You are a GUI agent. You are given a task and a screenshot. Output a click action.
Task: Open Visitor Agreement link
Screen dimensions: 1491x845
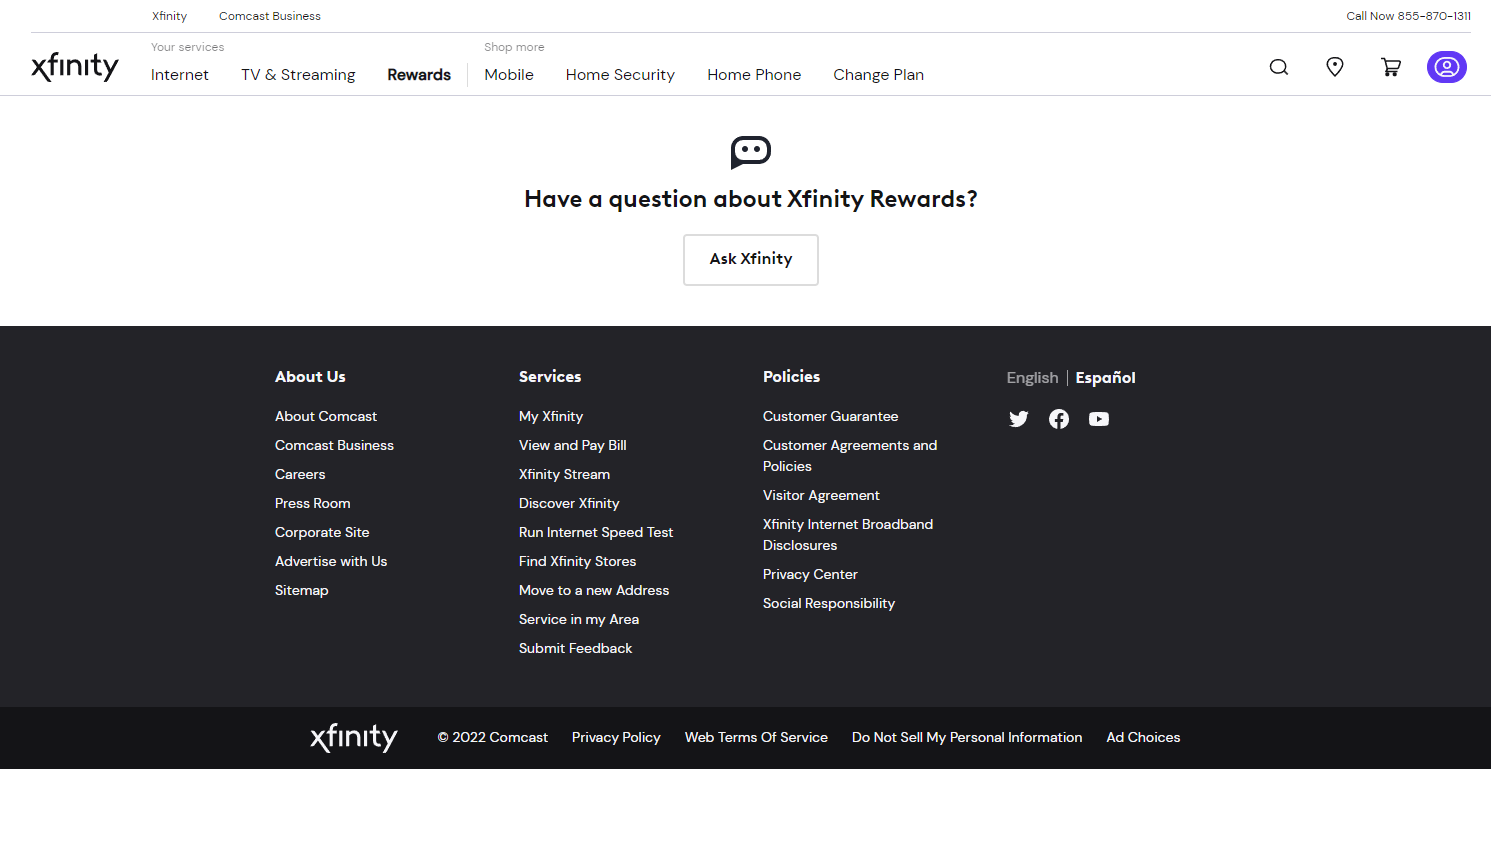click(x=821, y=496)
